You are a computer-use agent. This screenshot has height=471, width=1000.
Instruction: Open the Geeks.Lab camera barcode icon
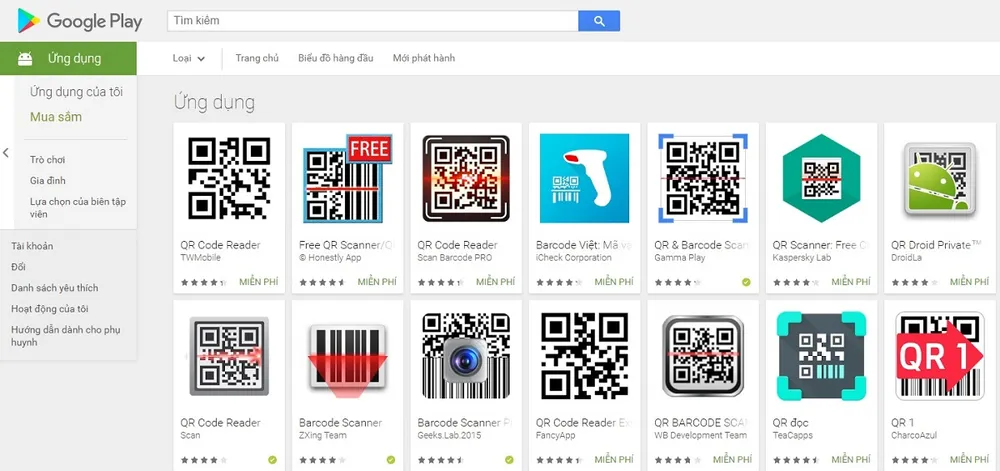pos(466,356)
